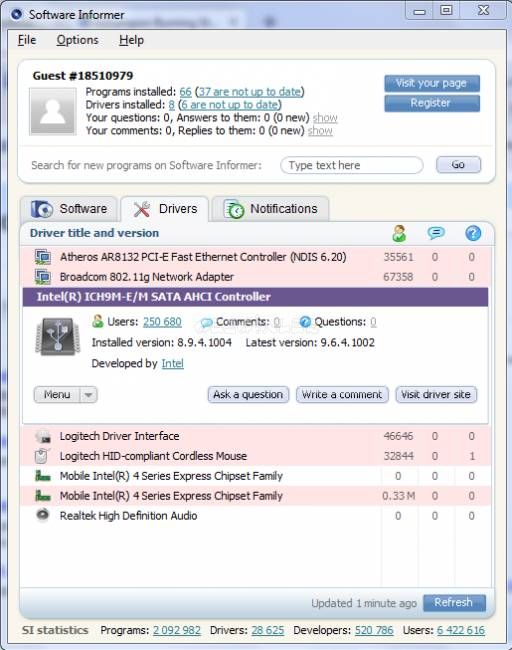The image size is (512, 650).
Task: Click the Menu button
Action: (x=57, y=395)
